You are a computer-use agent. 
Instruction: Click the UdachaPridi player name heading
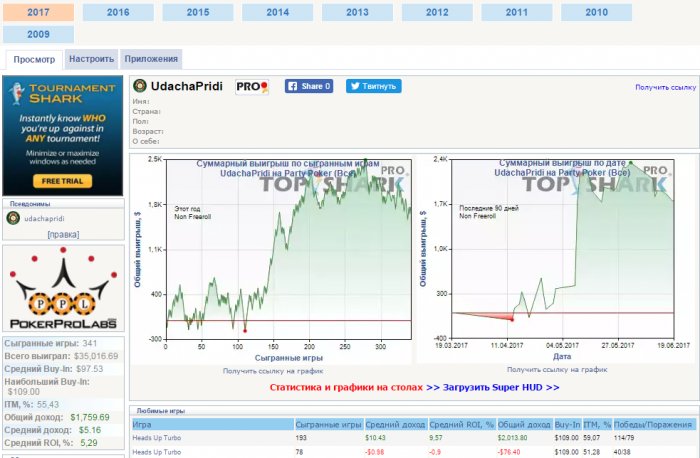coord(187,86)
